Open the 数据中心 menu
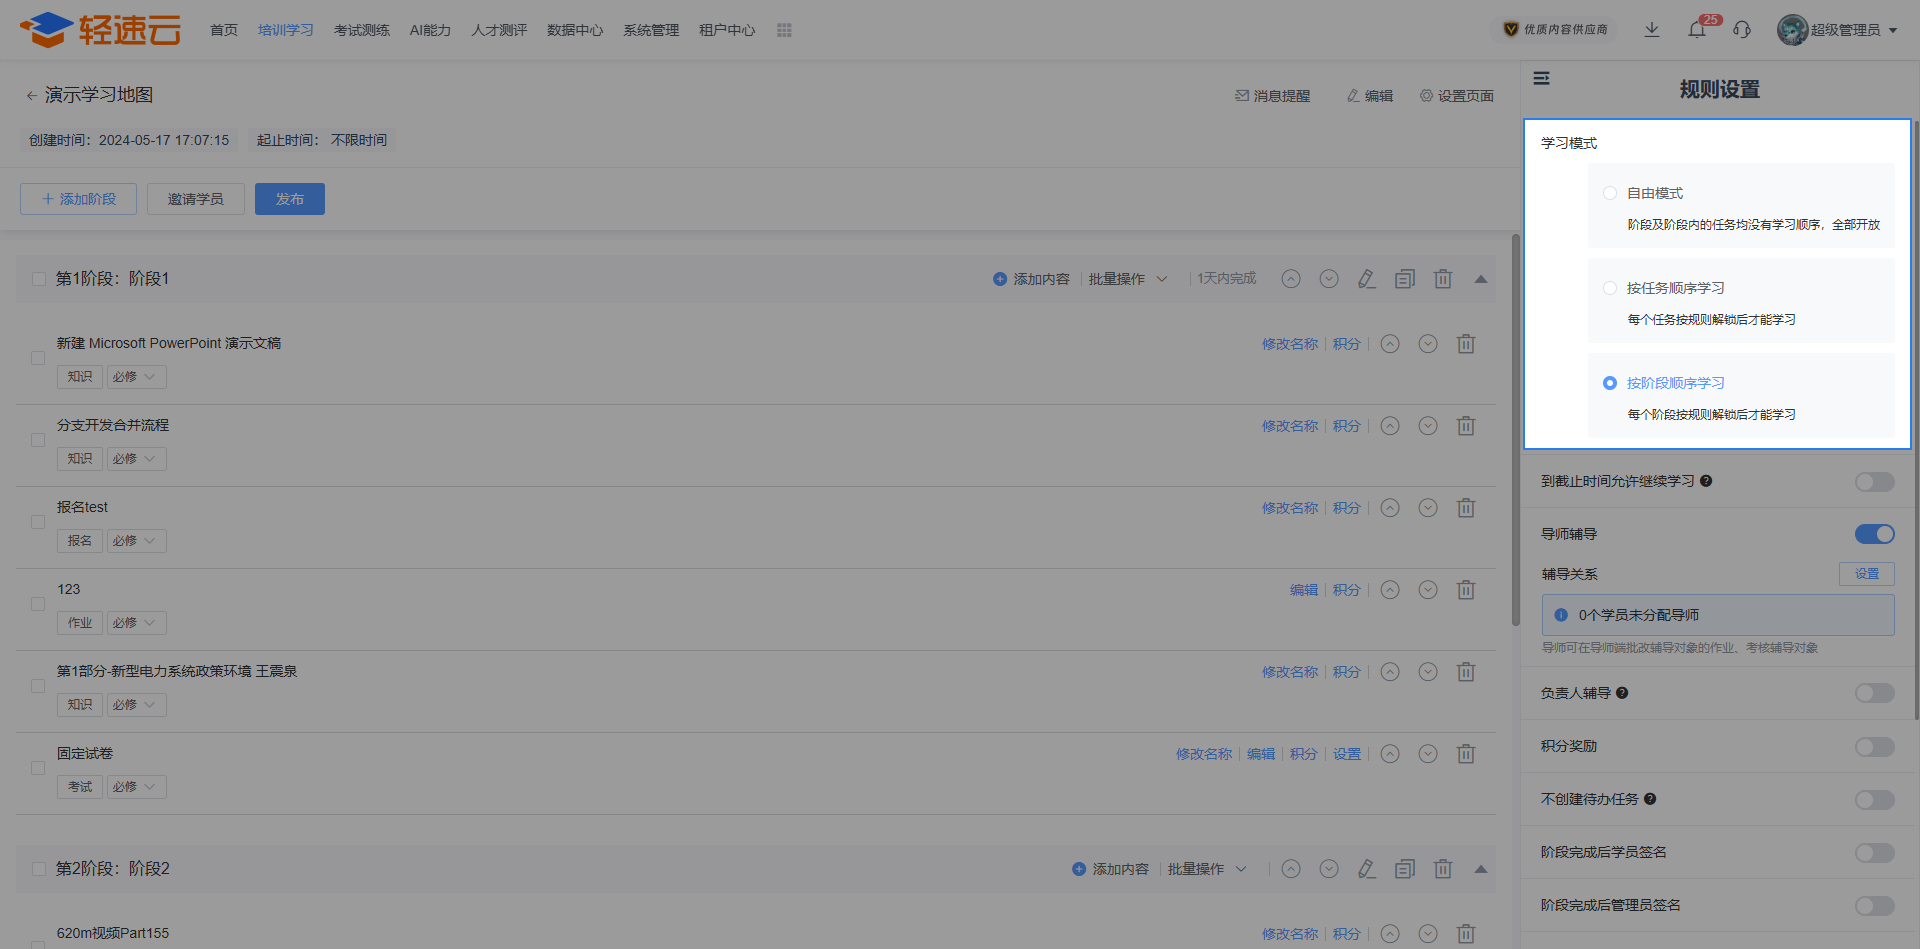 click(x=575, y=30)
